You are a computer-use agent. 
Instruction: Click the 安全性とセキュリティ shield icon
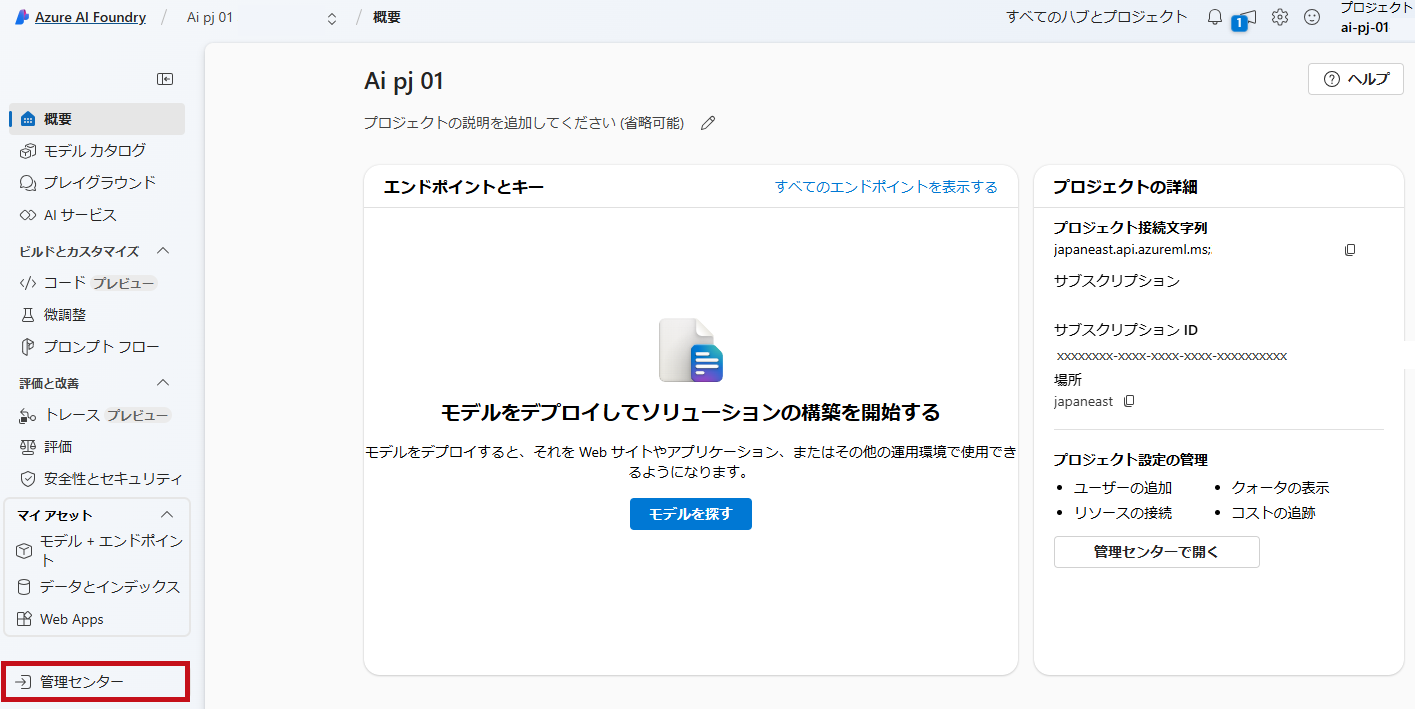pyautogui.click(x=28, y=479)
